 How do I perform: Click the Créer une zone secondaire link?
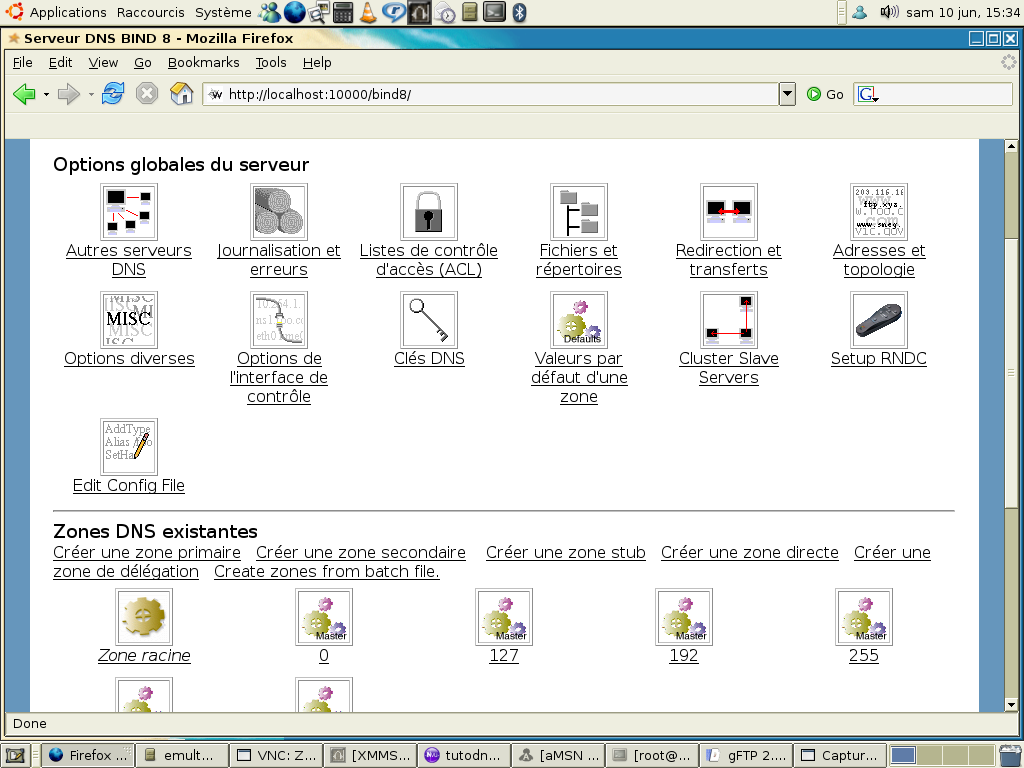pyautogui.click(x=361, y=552)
